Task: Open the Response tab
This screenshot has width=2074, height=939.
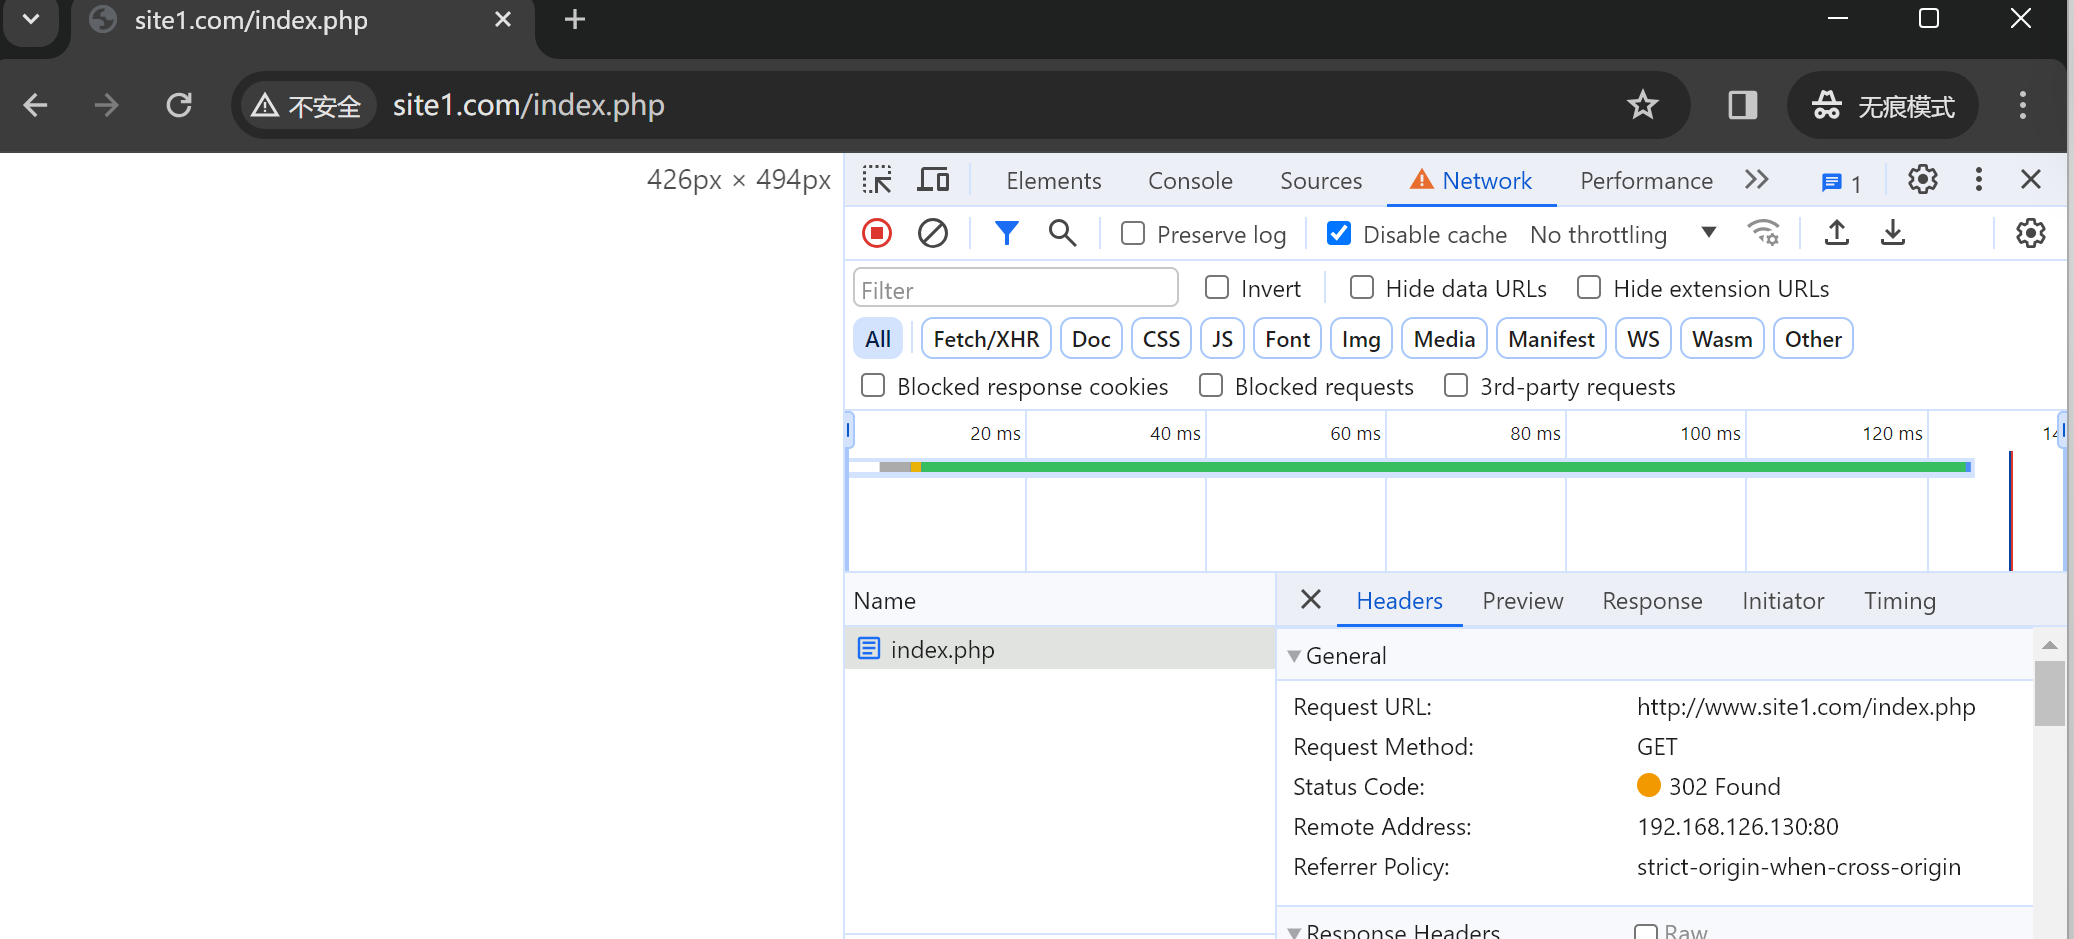Action: [1652, 601]
